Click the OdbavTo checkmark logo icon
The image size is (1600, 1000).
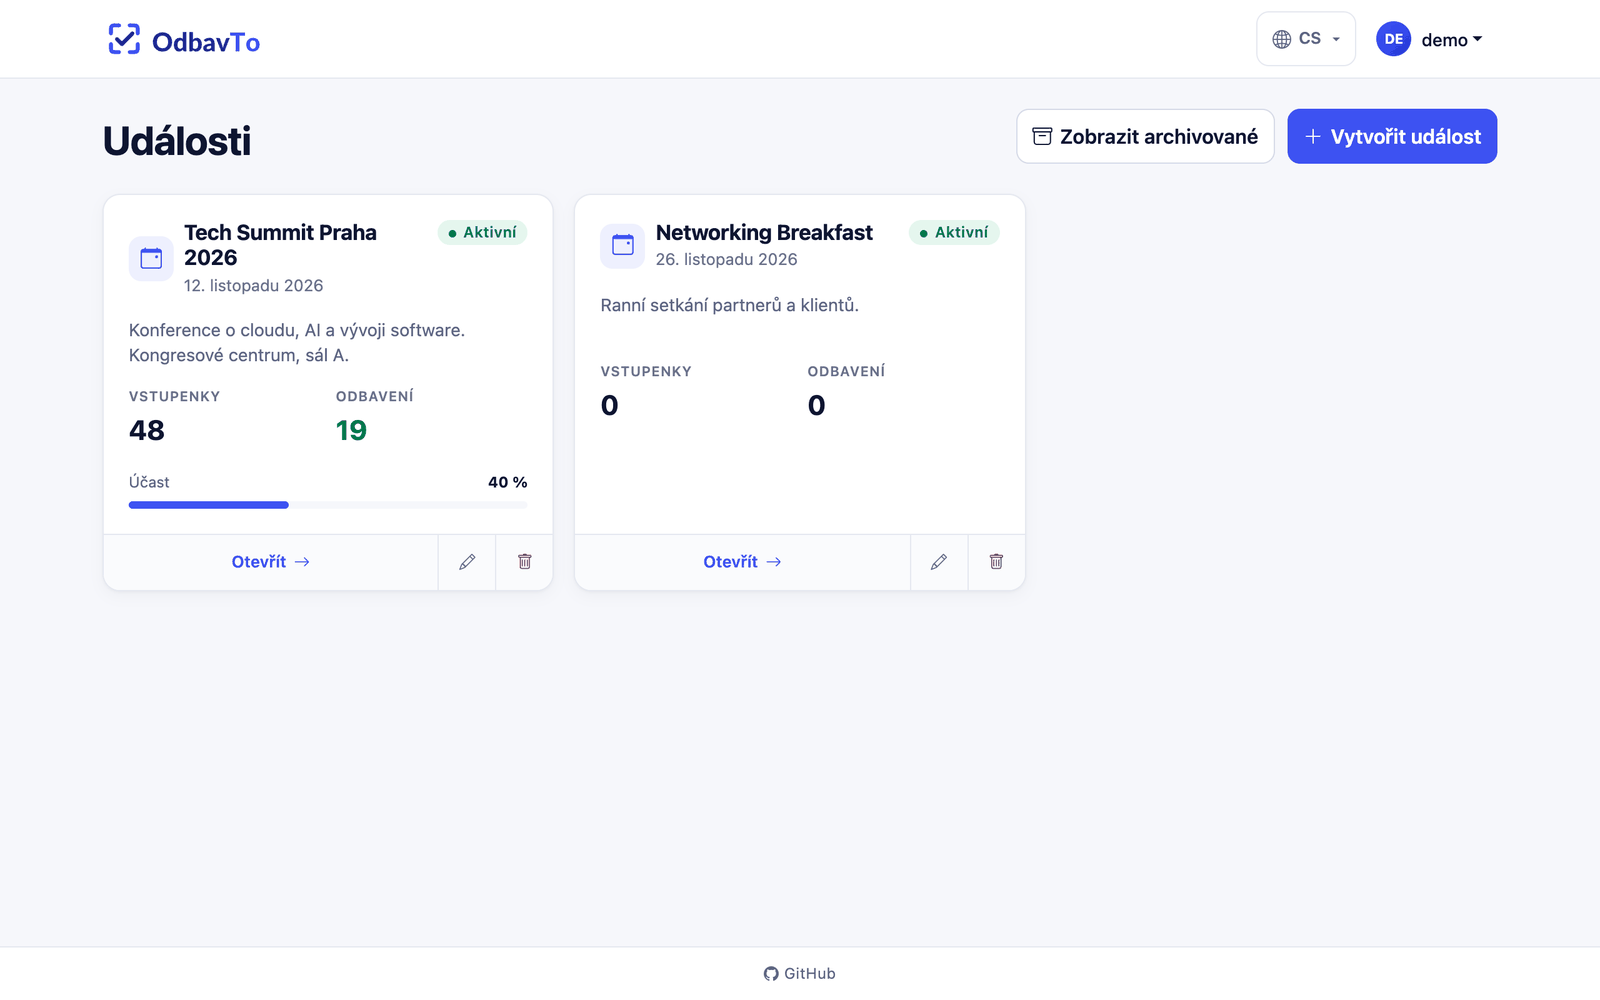(x=124, y=39)
